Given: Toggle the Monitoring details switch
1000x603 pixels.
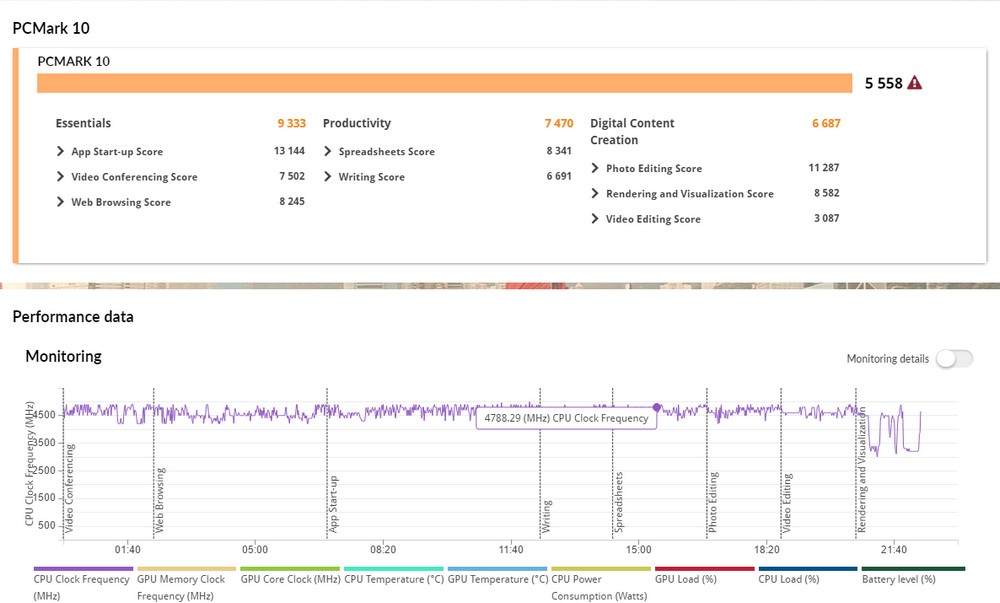Looking at the screenshot, I should (x=954, y=359).
